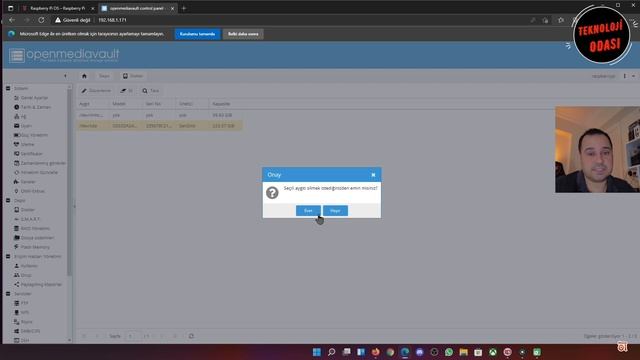The height and width of the screenshot is (360, 640).
Task: Open Paylaşılmış klasörler in sidebar
Action: tap(38, 284)
